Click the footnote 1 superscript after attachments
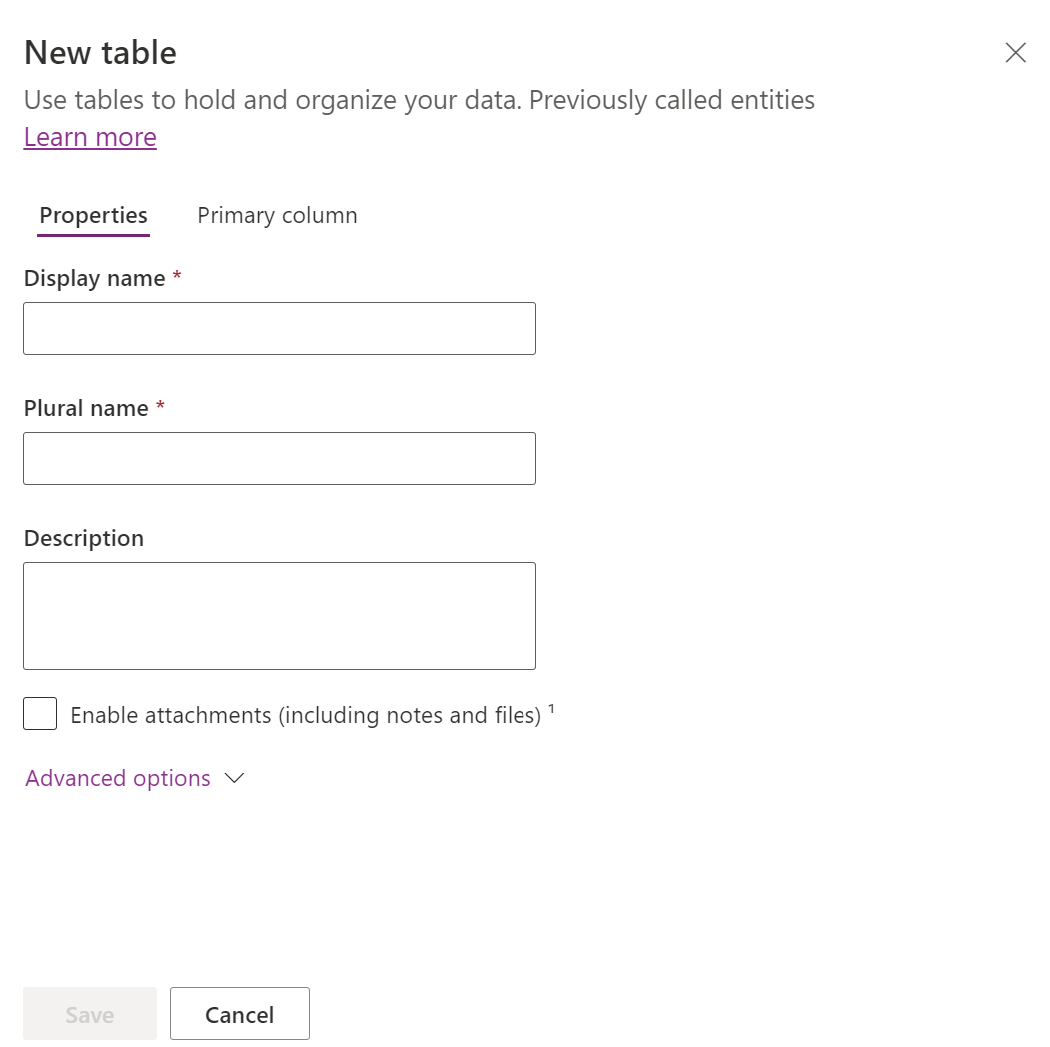The height and width of the screenshot is (1047, 1050). pos(551,709)
